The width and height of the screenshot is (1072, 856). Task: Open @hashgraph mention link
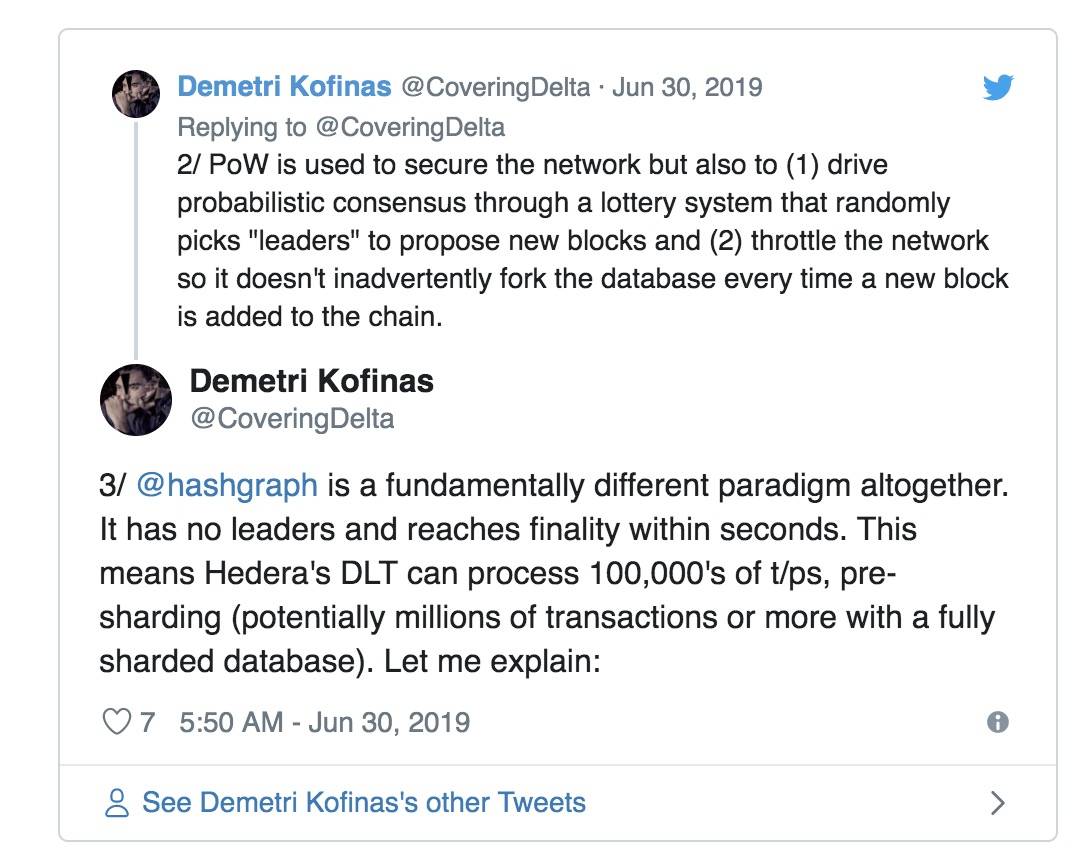(x=227, y=485)
